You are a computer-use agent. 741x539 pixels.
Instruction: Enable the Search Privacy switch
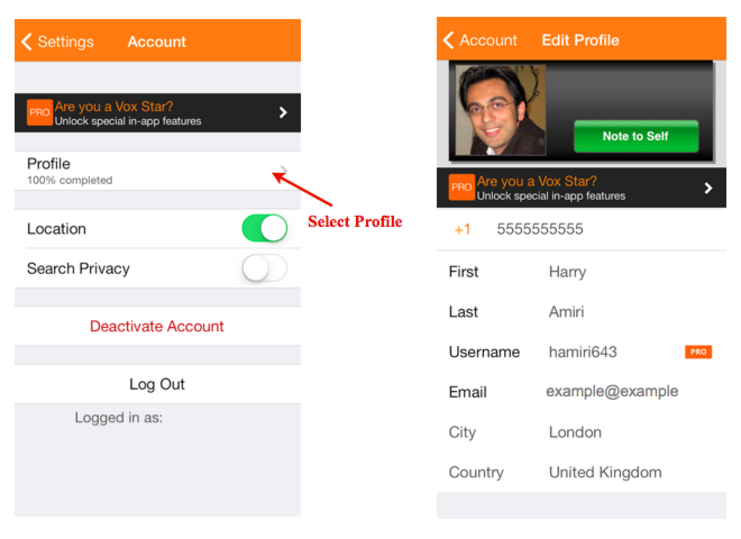pos(265,268)
